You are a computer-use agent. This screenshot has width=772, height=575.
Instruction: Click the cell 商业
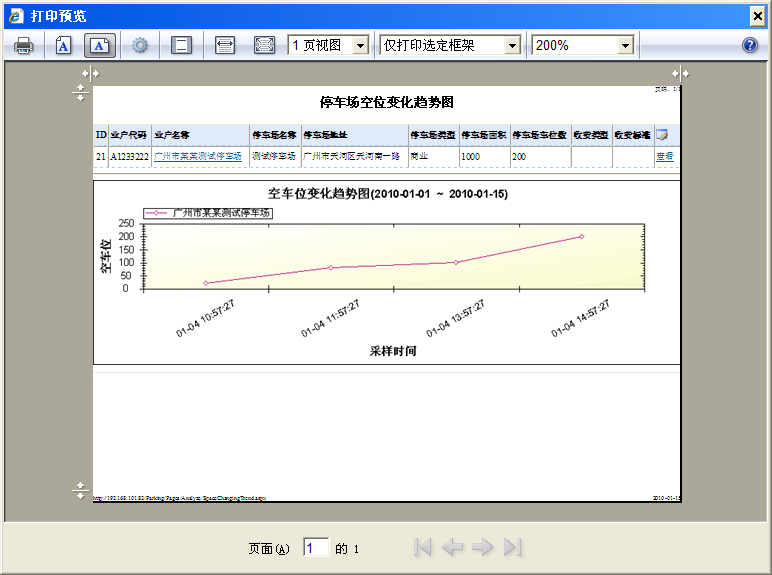tap(419, 157)
